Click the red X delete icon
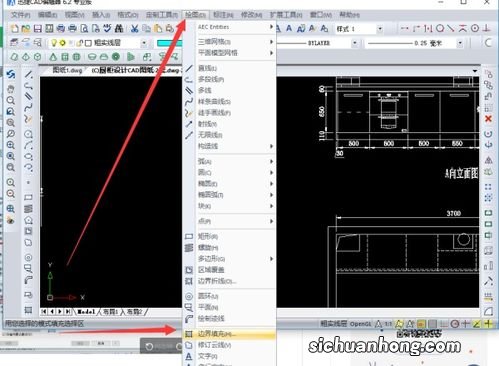Image resolution: width=499 pixels, height=366 pixels. 488,119
